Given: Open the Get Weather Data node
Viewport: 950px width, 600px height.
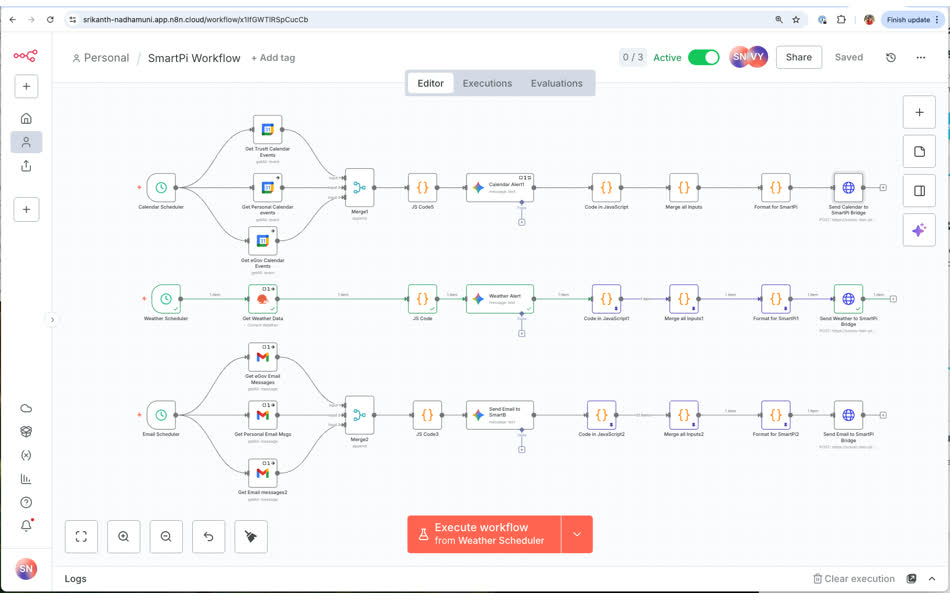Looking at the screenshot, I should tap(263, 297).
